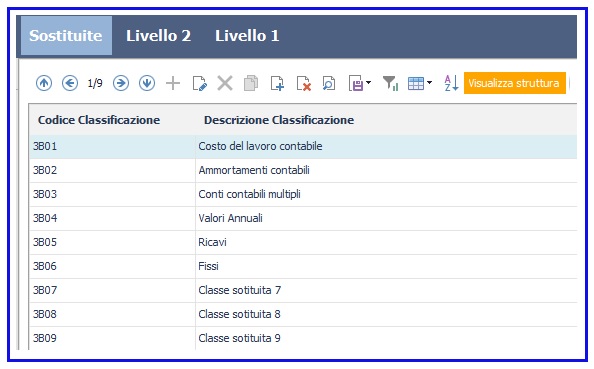Select cell with code 3B05
Image resolution: width=594 pixels, height=369 pixels.
click(x=112, y=242)
